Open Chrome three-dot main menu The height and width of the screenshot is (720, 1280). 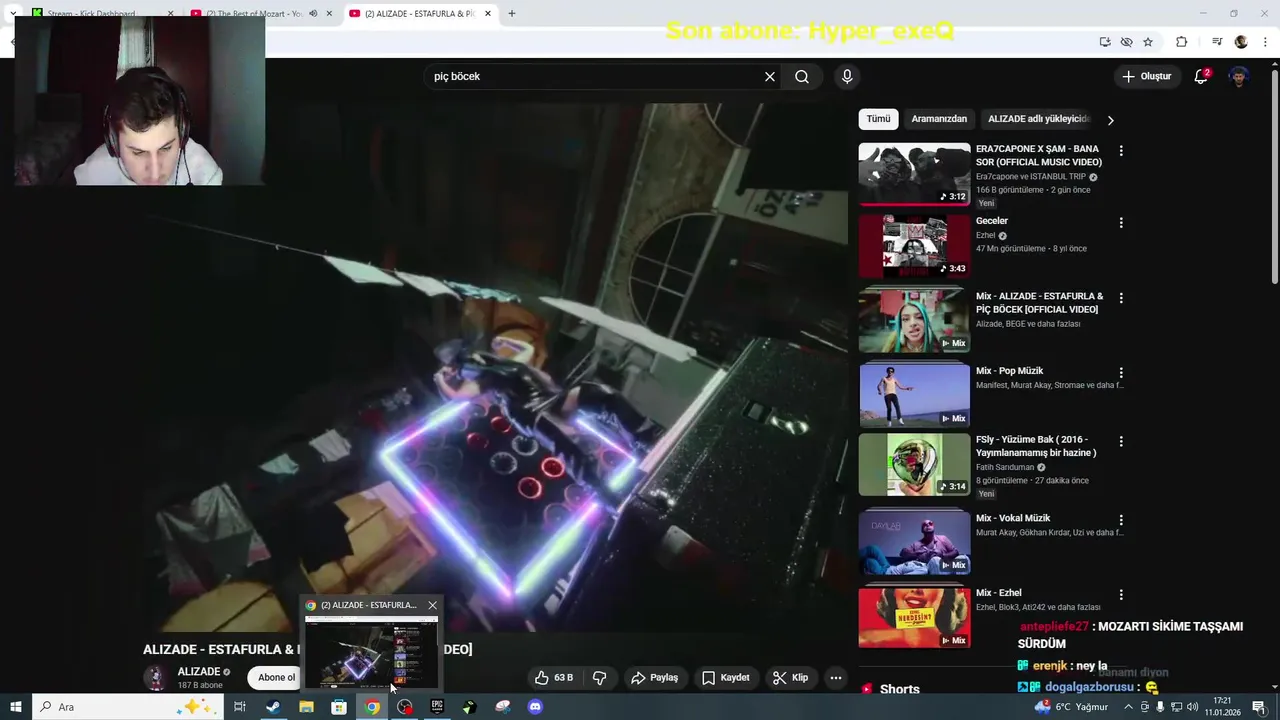point(1264,42)
